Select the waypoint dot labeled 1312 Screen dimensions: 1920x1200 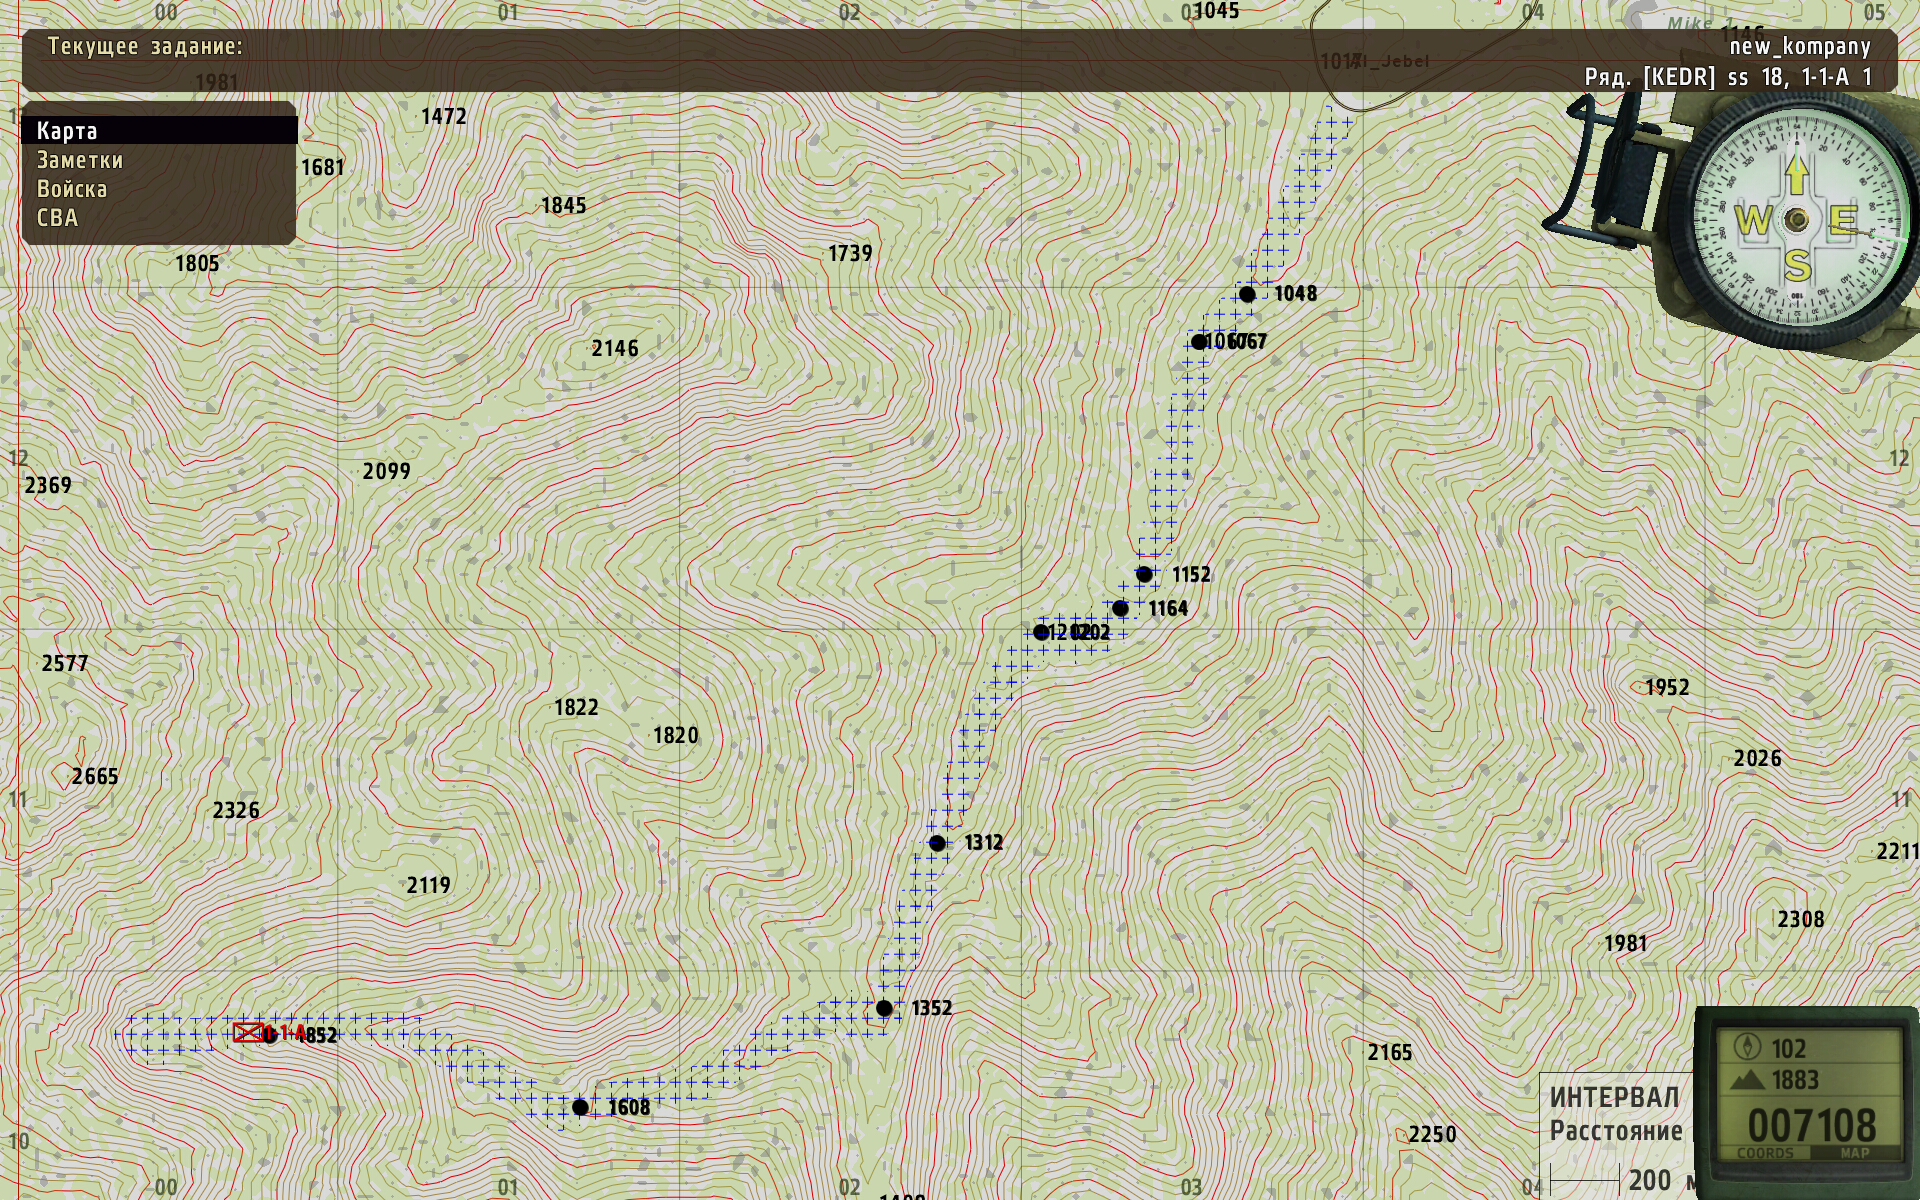click(x=937, y=843)
